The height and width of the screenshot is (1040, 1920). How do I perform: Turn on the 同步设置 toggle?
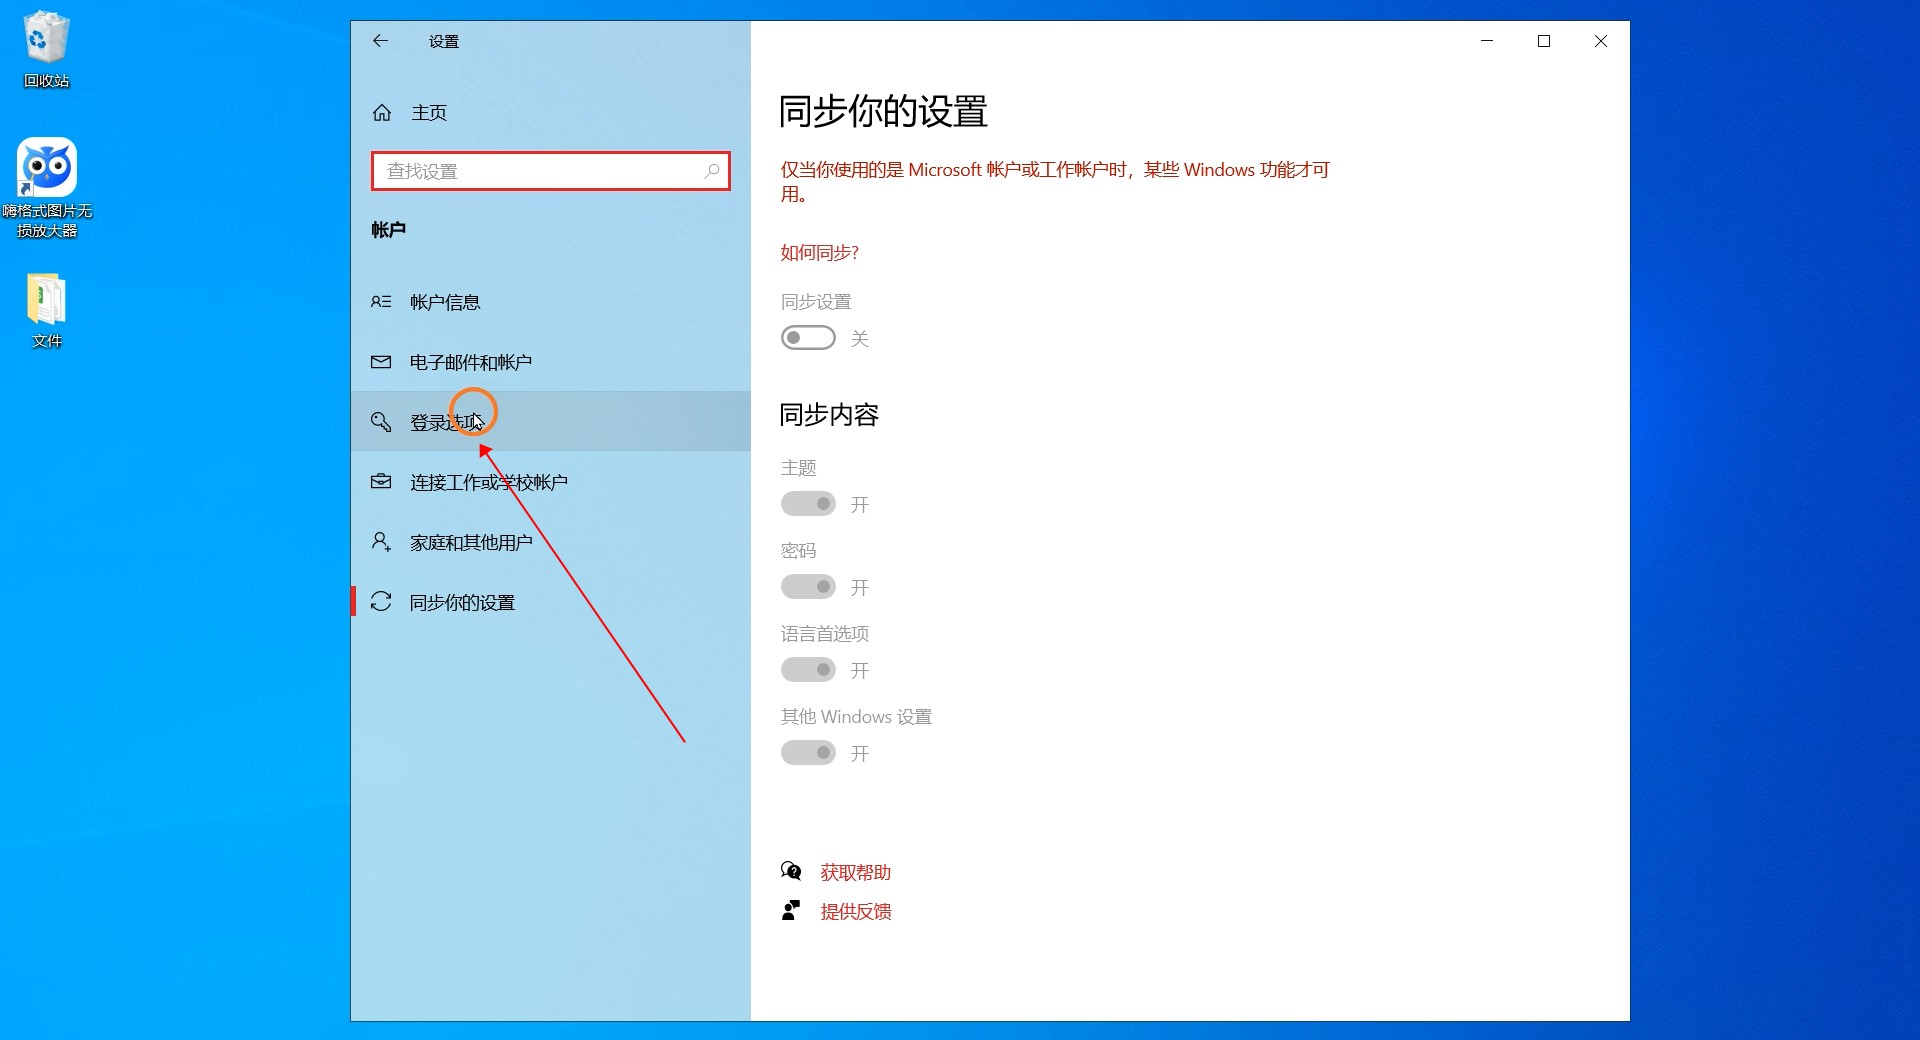tap(808, 338)
